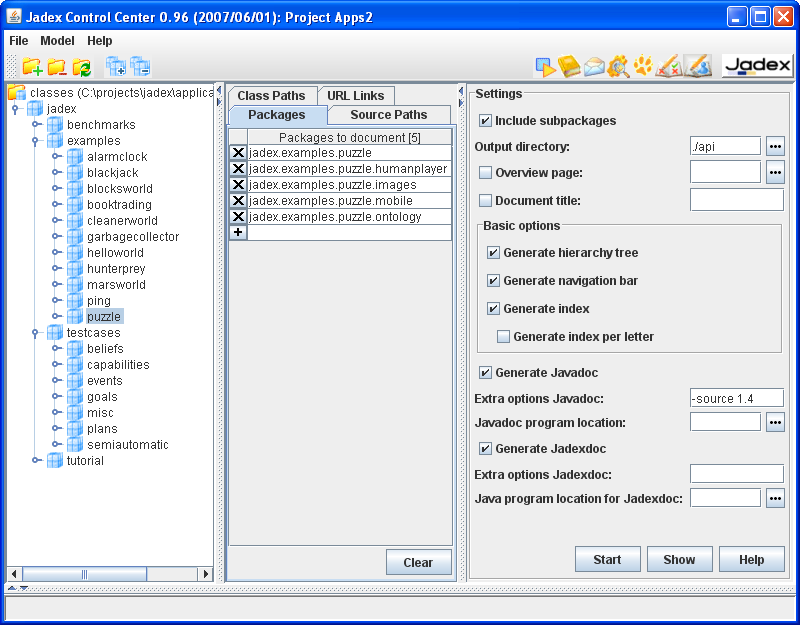Remove jadex.examples.puzzle.images with X
Screen dimensions: 800x625
pyautogui.click(x=238, y=185)
